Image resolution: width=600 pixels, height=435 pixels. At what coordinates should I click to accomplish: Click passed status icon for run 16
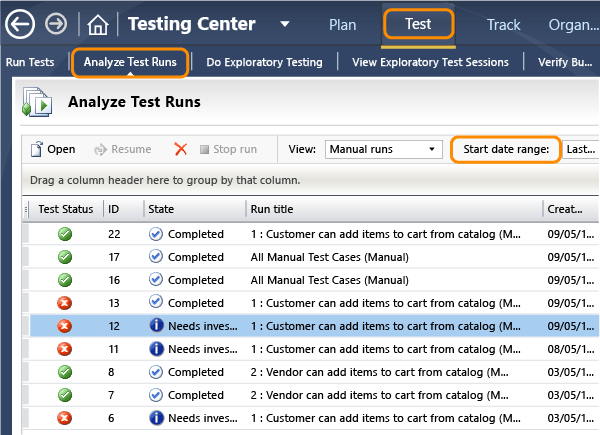(x=65, y=280)
